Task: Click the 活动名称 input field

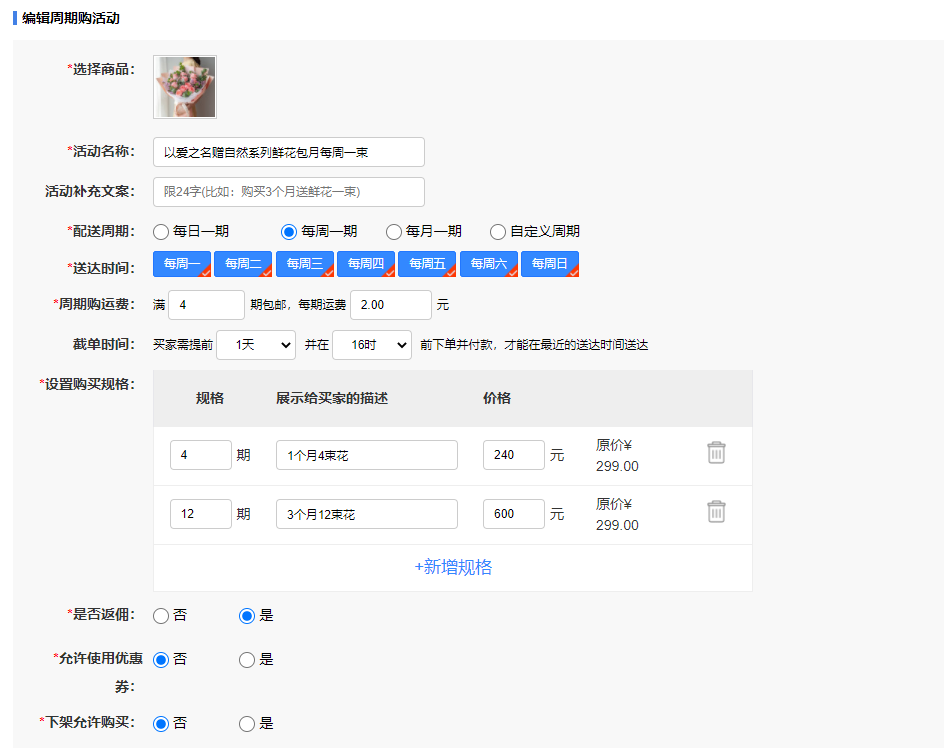Action: click(289, 152)
